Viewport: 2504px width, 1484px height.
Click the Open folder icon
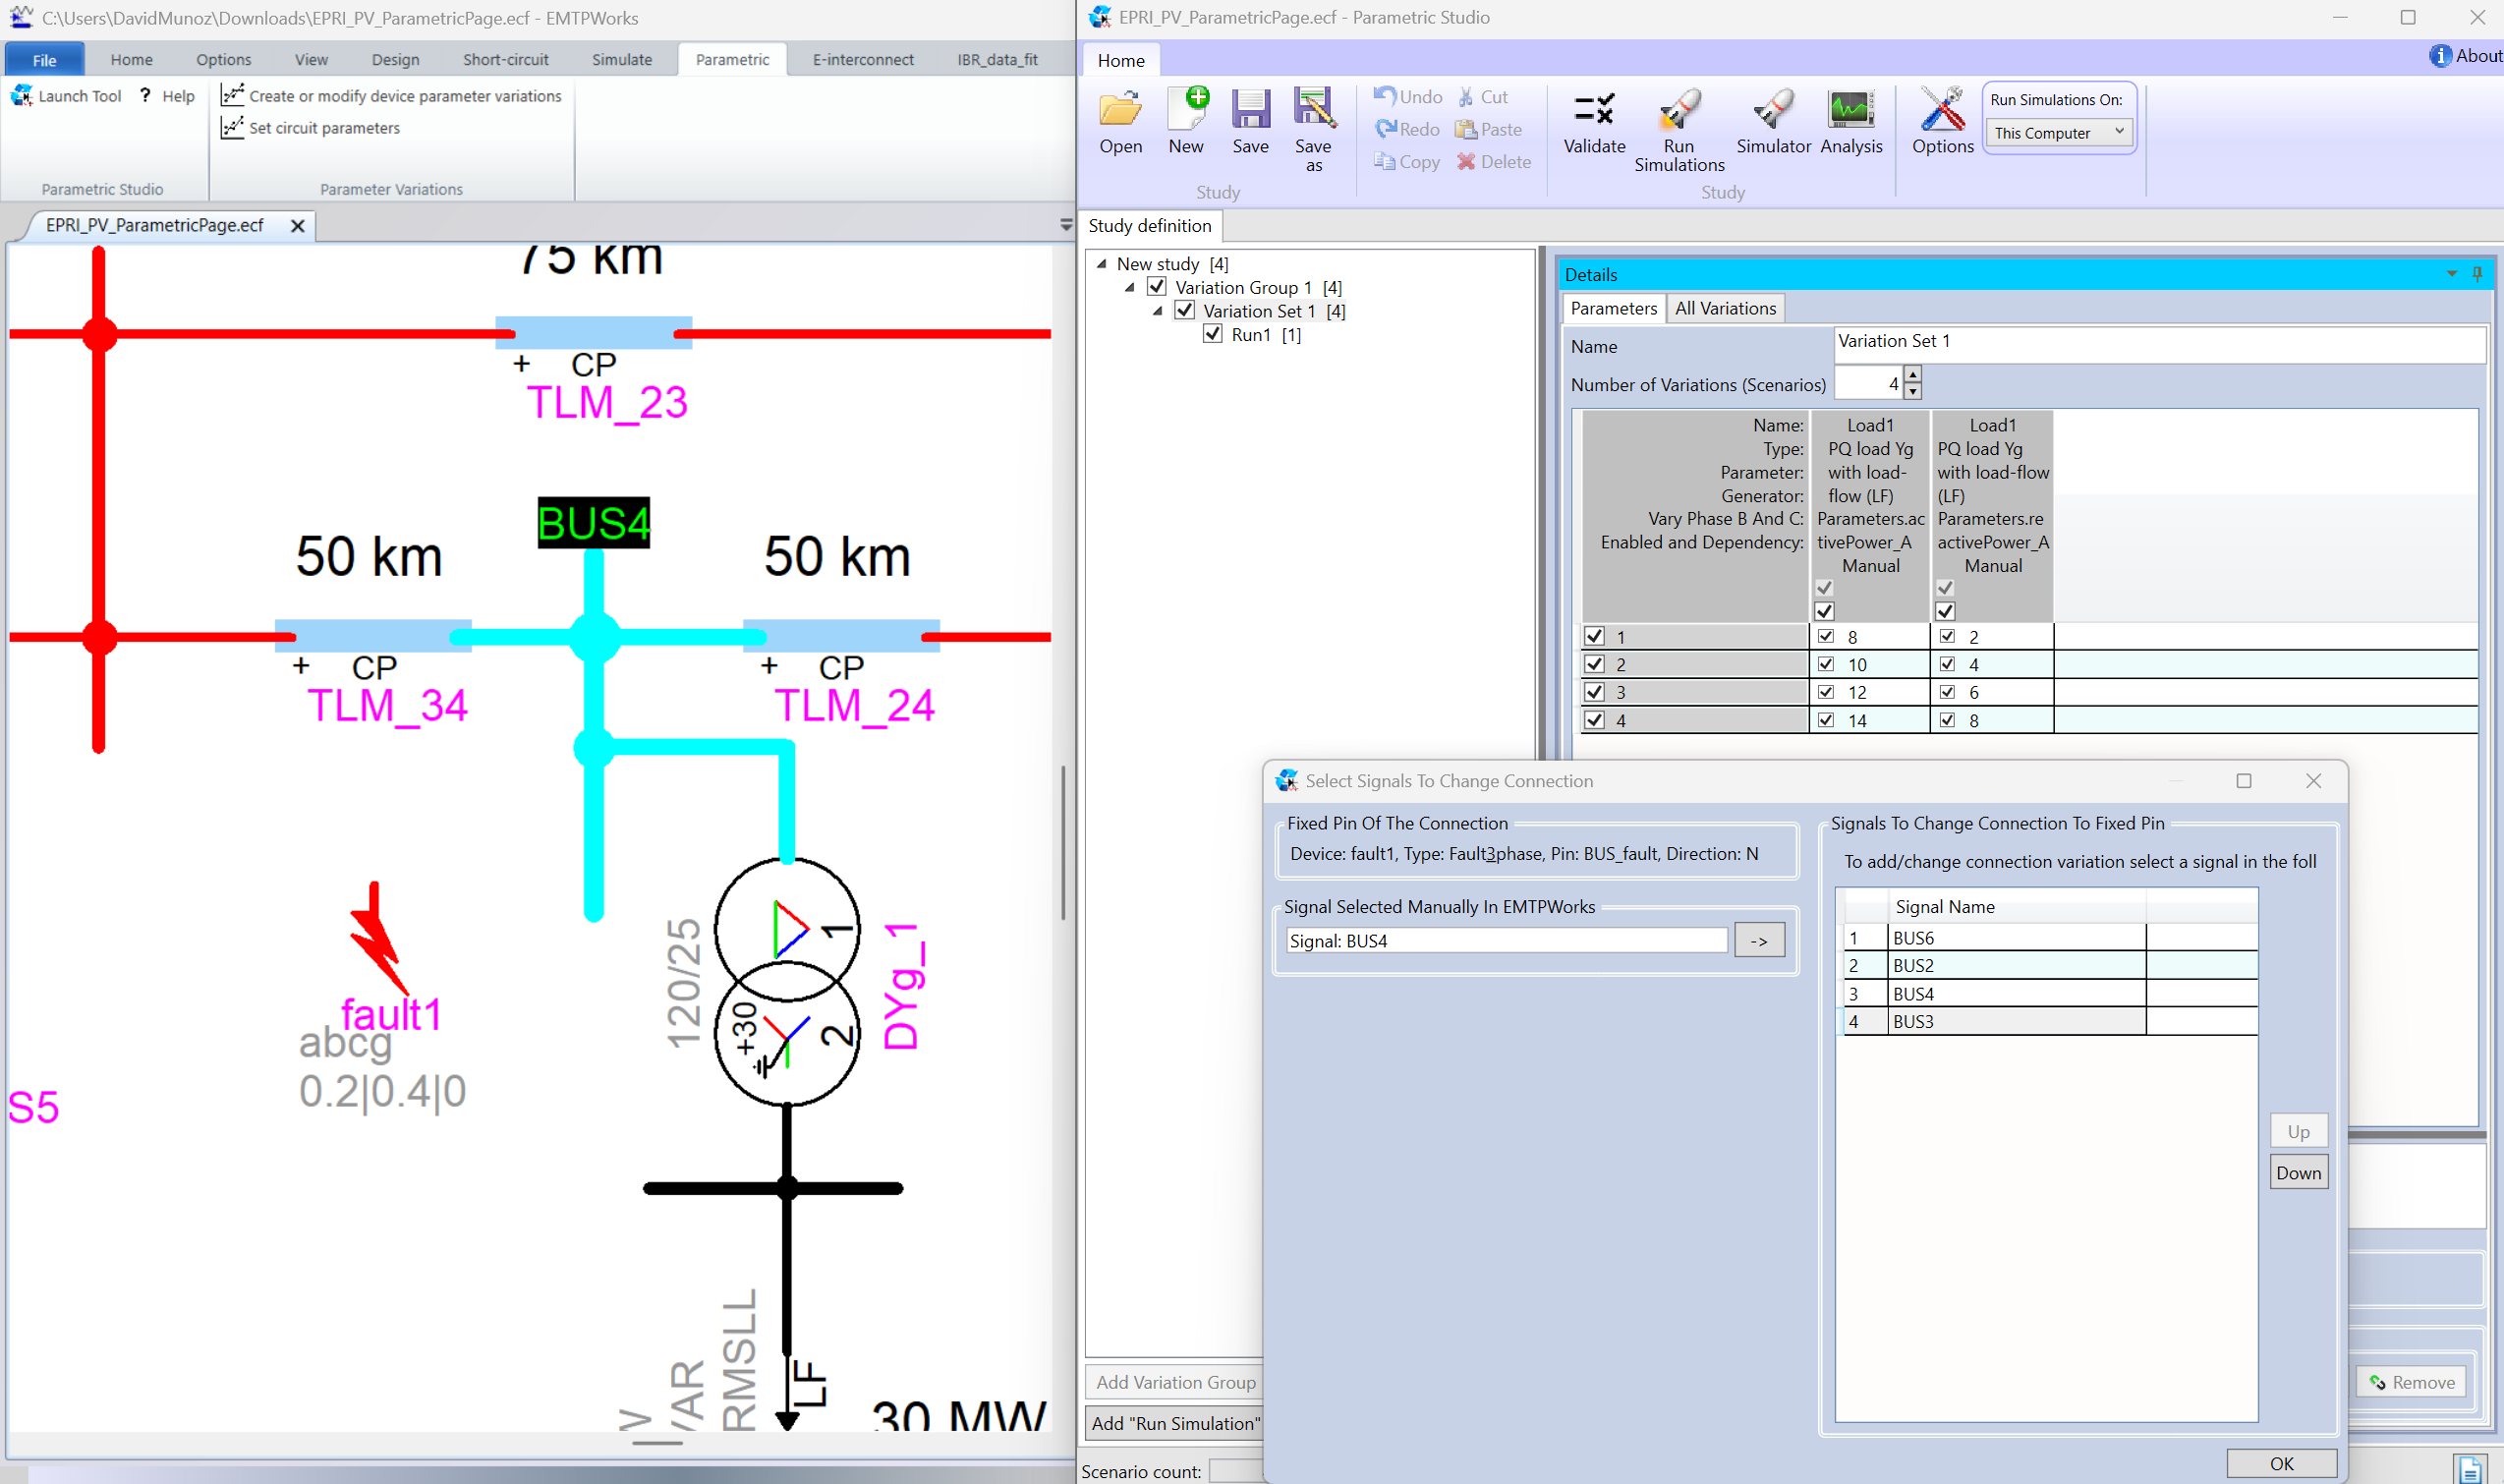(x=1120, y=110)
